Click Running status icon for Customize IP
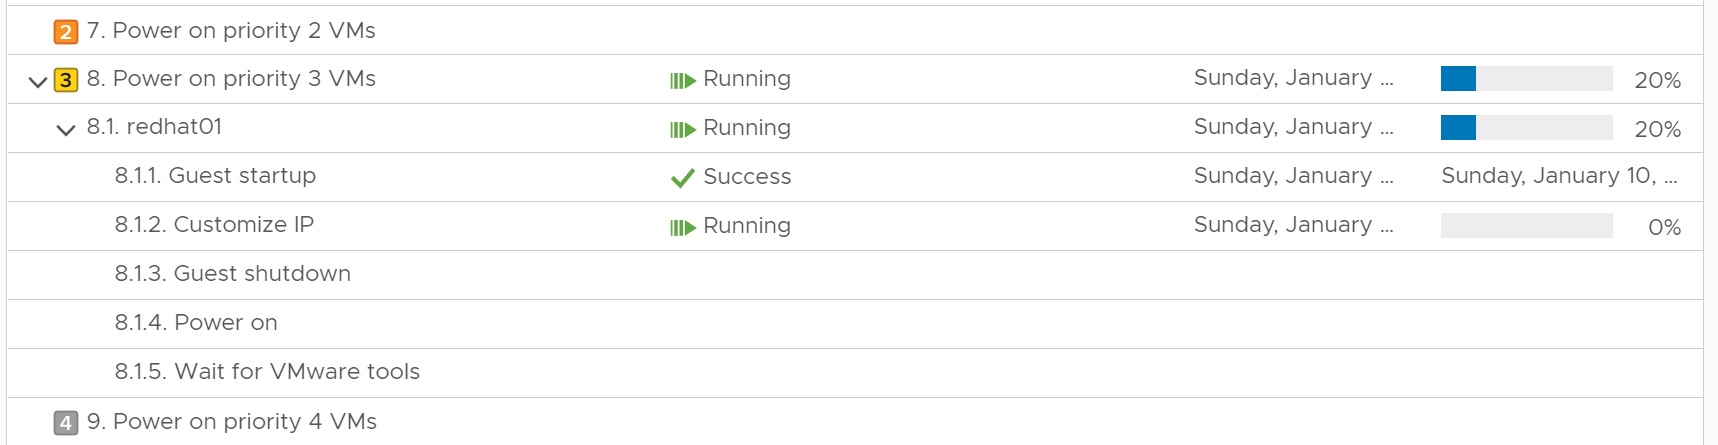The height and width of the screenshot is (445, 1718). [682, 227]
